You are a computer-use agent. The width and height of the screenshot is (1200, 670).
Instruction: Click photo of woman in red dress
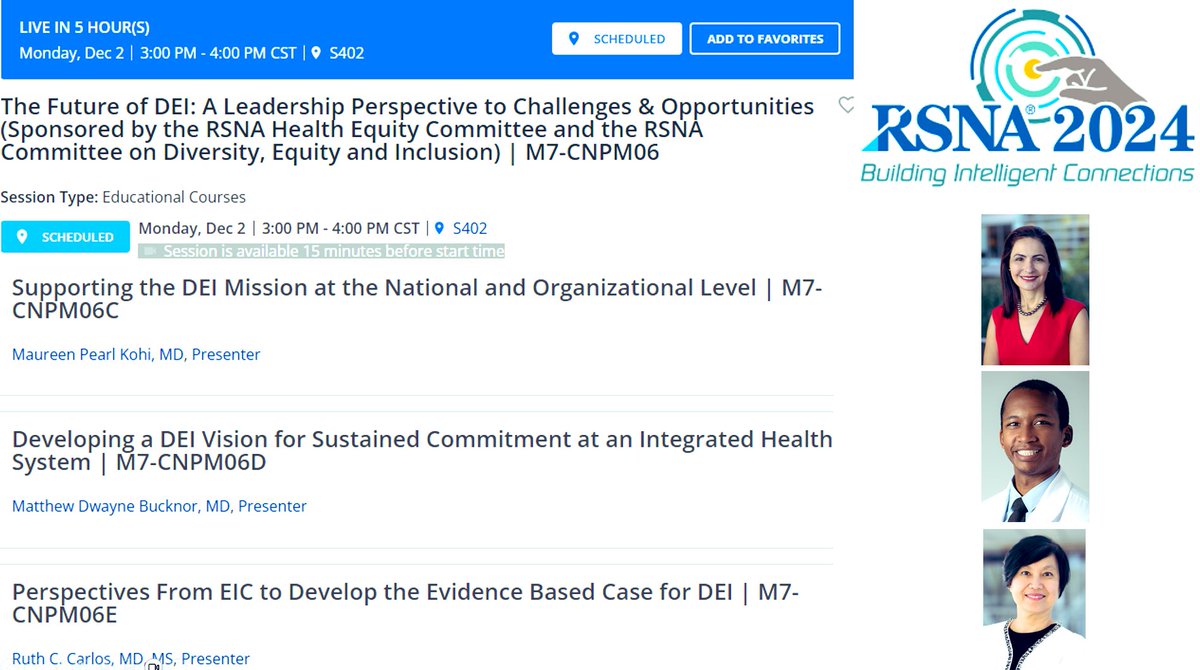[1035, 289]
